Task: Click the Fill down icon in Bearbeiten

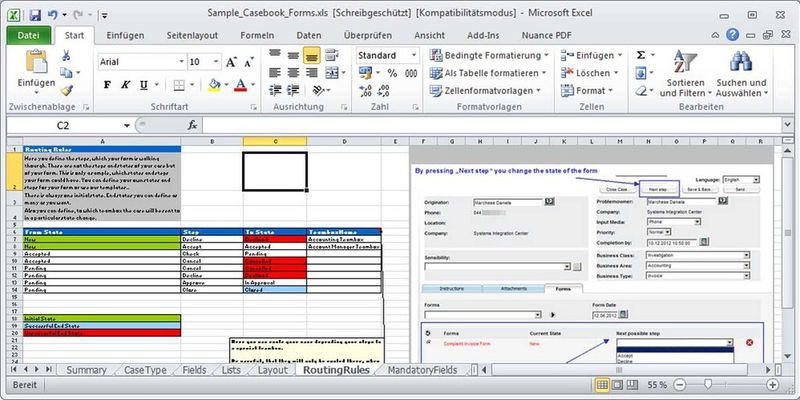Action: (641, 73)
